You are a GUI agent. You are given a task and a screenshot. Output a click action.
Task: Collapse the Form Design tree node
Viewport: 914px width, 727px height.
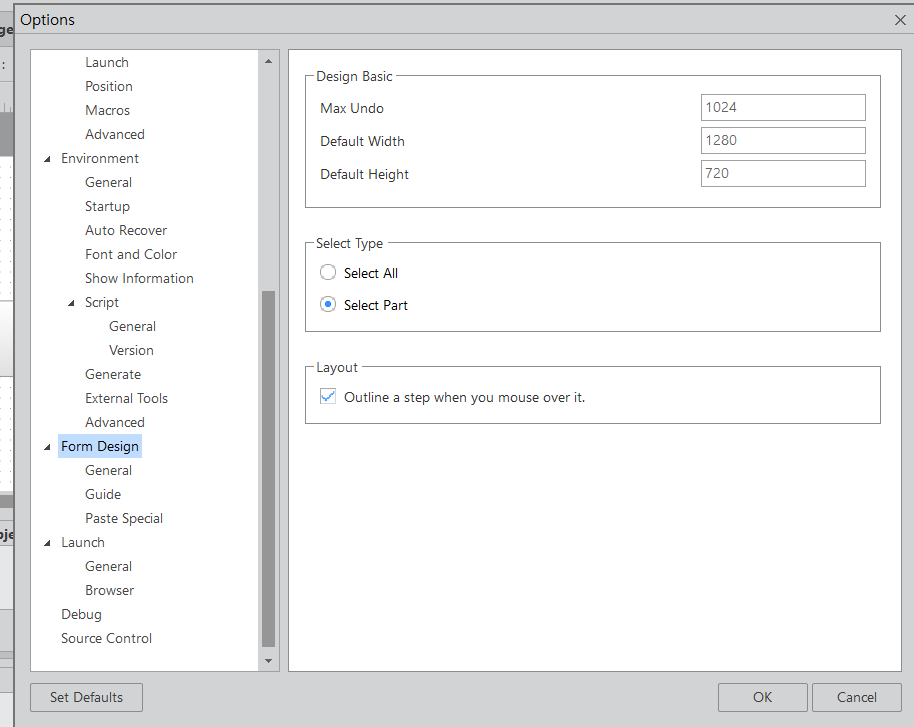(48, 447)
